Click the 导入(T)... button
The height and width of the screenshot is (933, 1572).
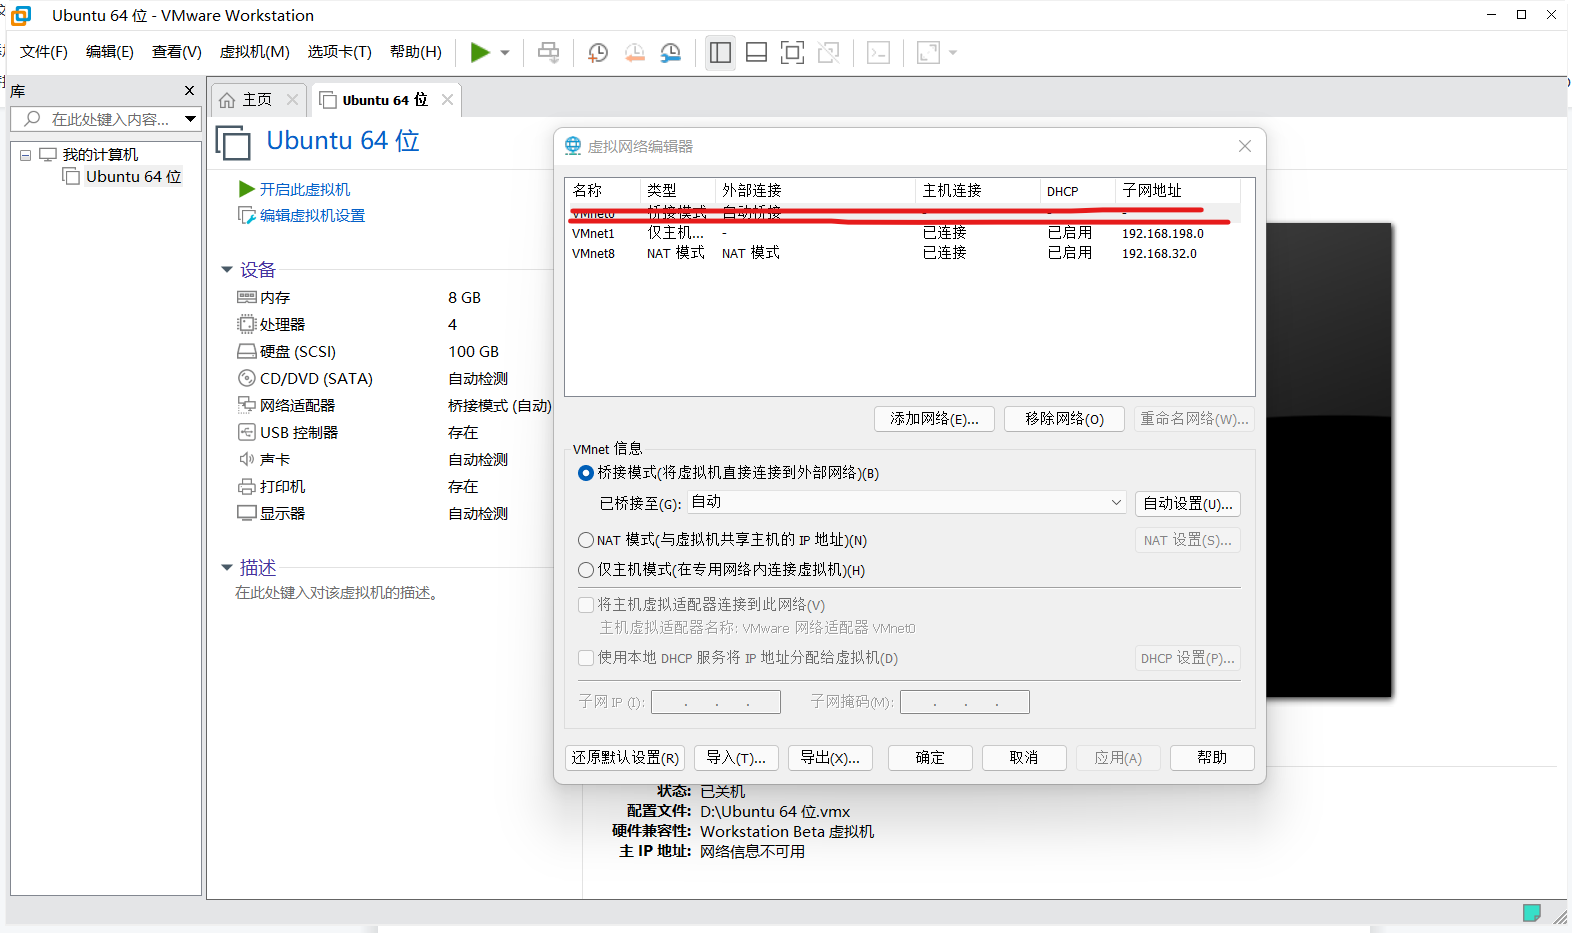(x=736, y=758)
